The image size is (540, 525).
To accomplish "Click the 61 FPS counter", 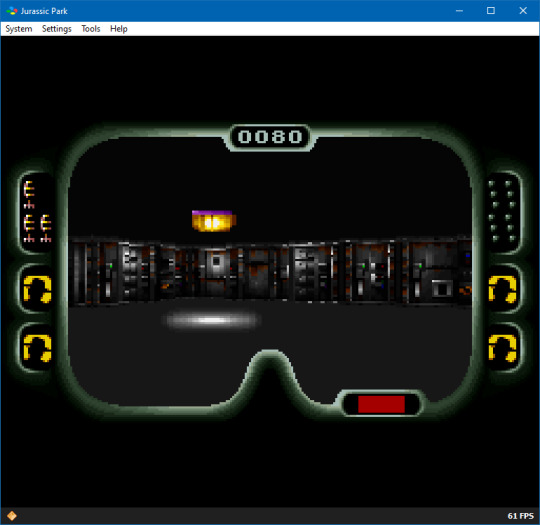I will (520, 516).
